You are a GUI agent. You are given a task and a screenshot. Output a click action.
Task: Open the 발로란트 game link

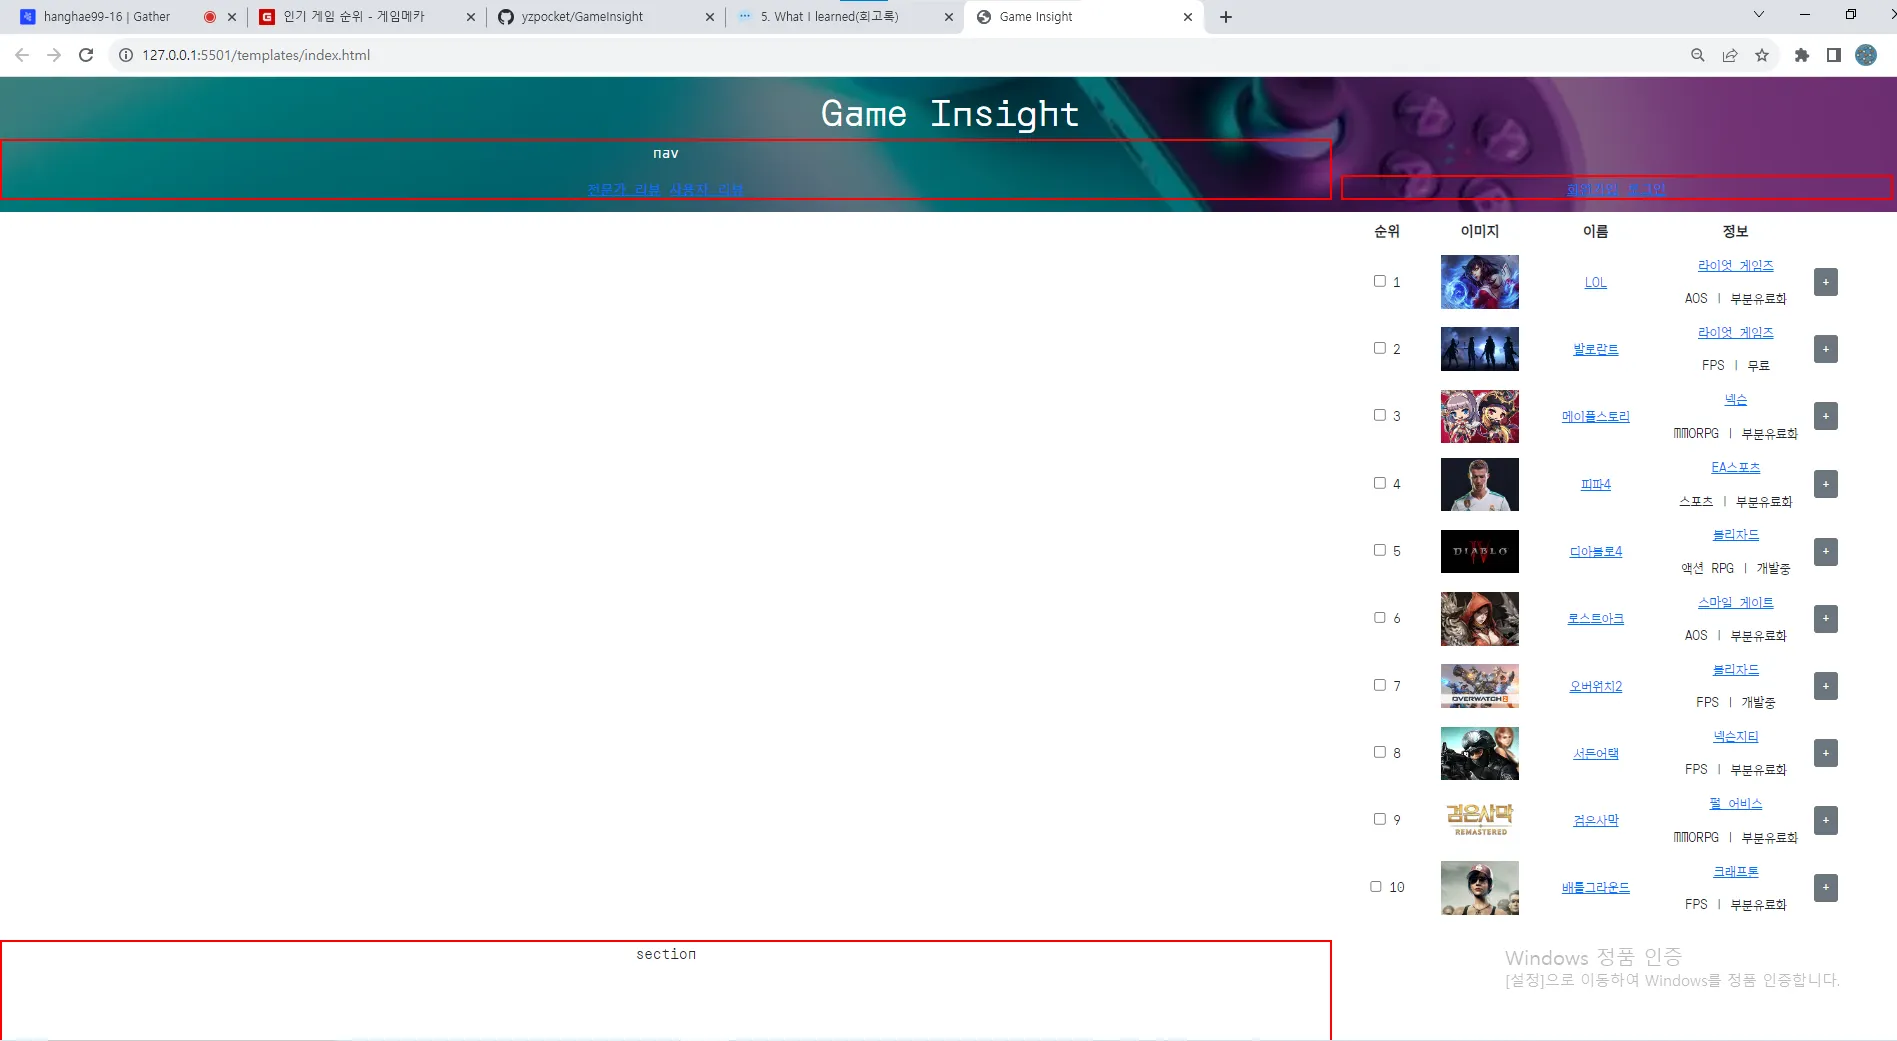coord(1596,350)
